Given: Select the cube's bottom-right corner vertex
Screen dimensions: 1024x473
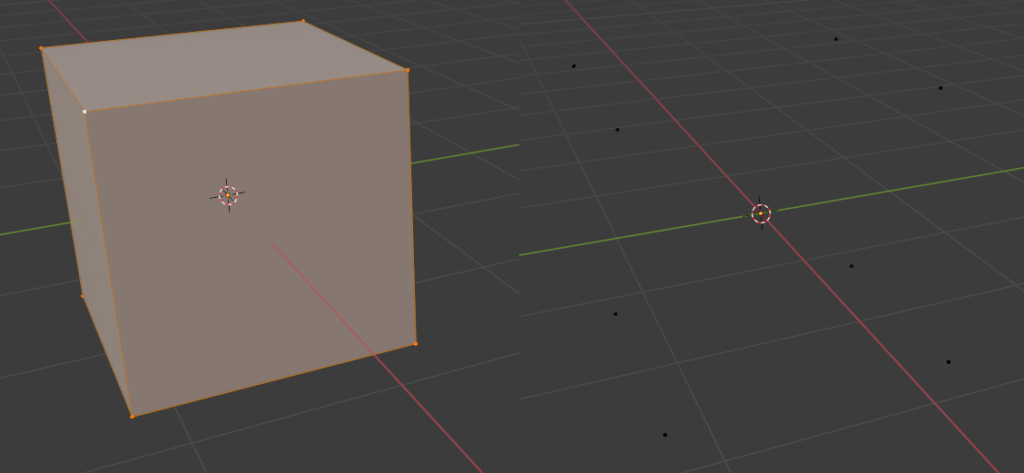Looking at the screenshot, I should pyautogui.click(x=415, y=344).
